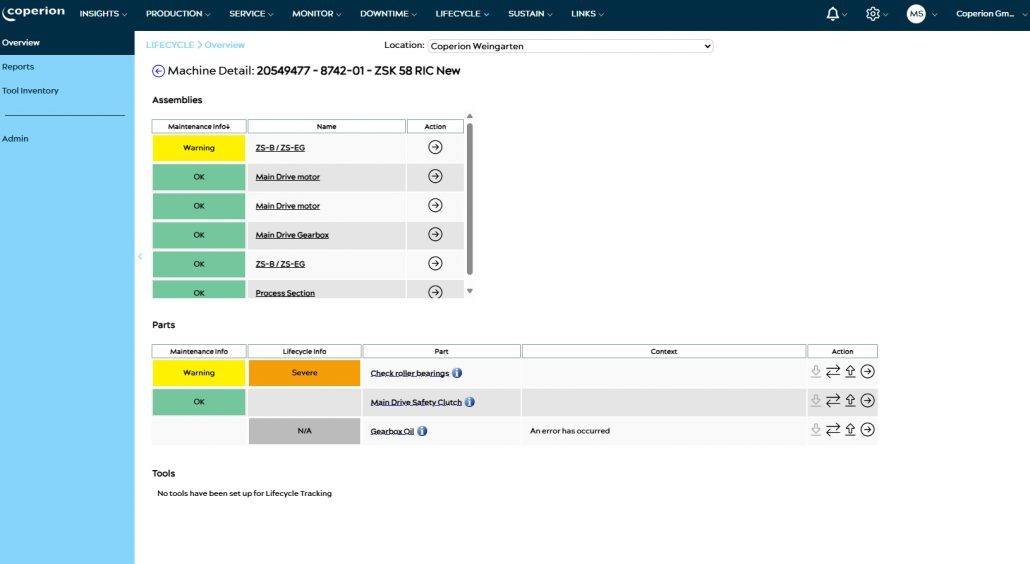Viewport: 1030px width, 564px height.
Task: Click the orange Severe lifecycle cell
Action: [304, 373]
